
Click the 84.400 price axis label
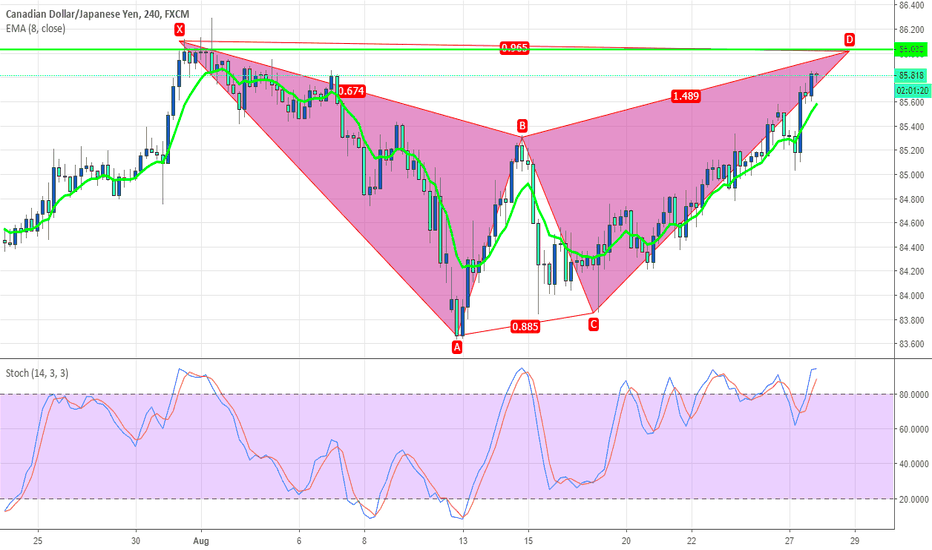911,247
